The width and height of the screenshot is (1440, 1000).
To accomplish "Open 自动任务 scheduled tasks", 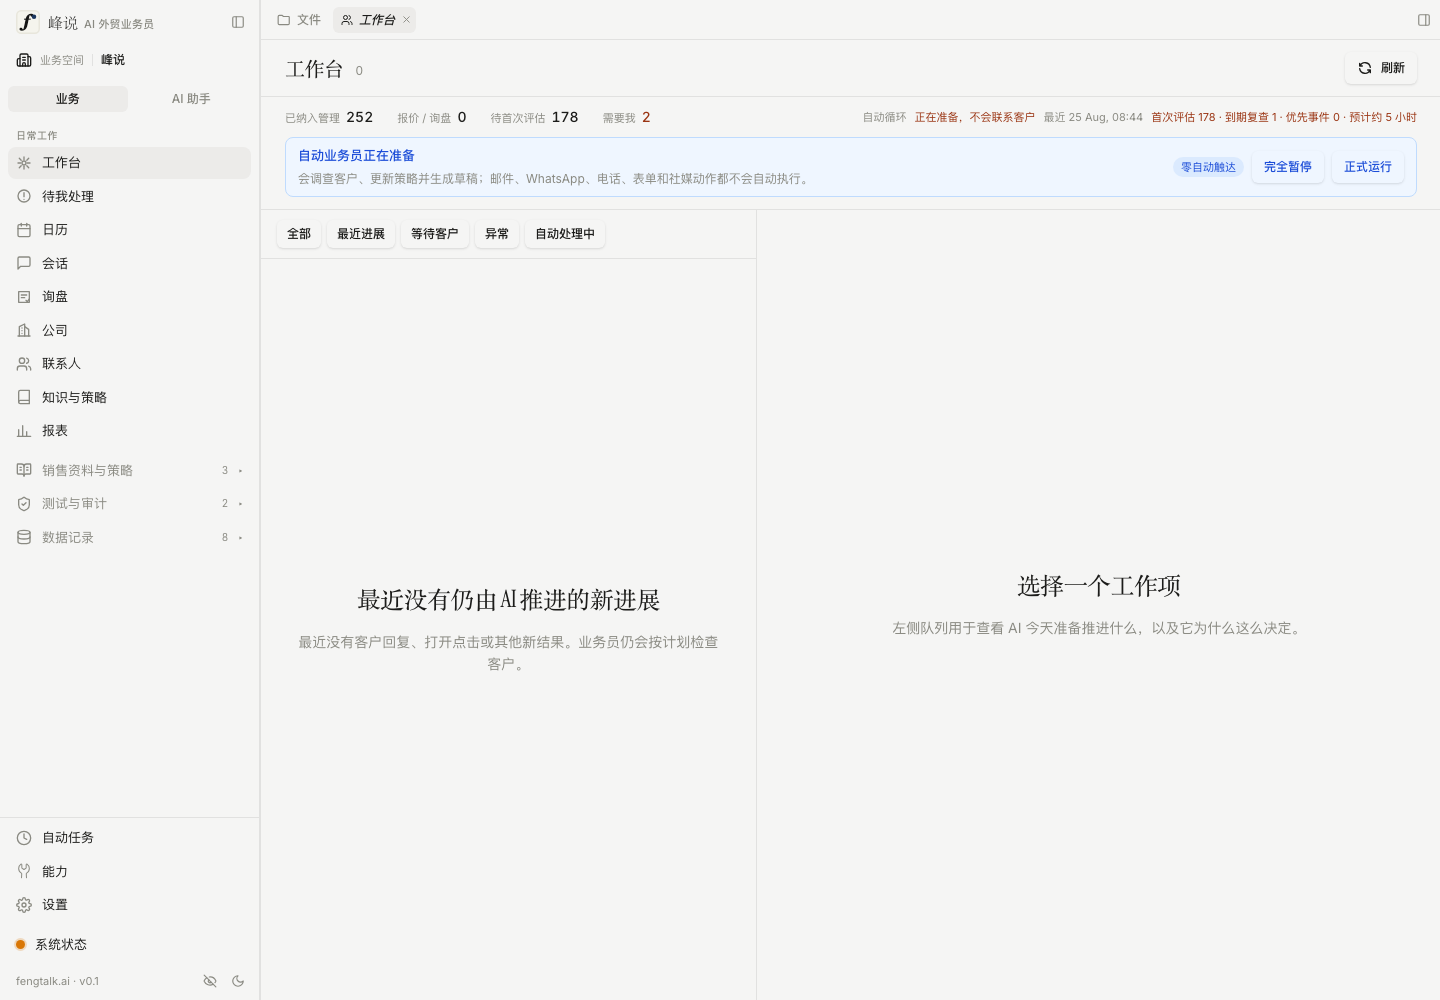I will tap(129, 838).
